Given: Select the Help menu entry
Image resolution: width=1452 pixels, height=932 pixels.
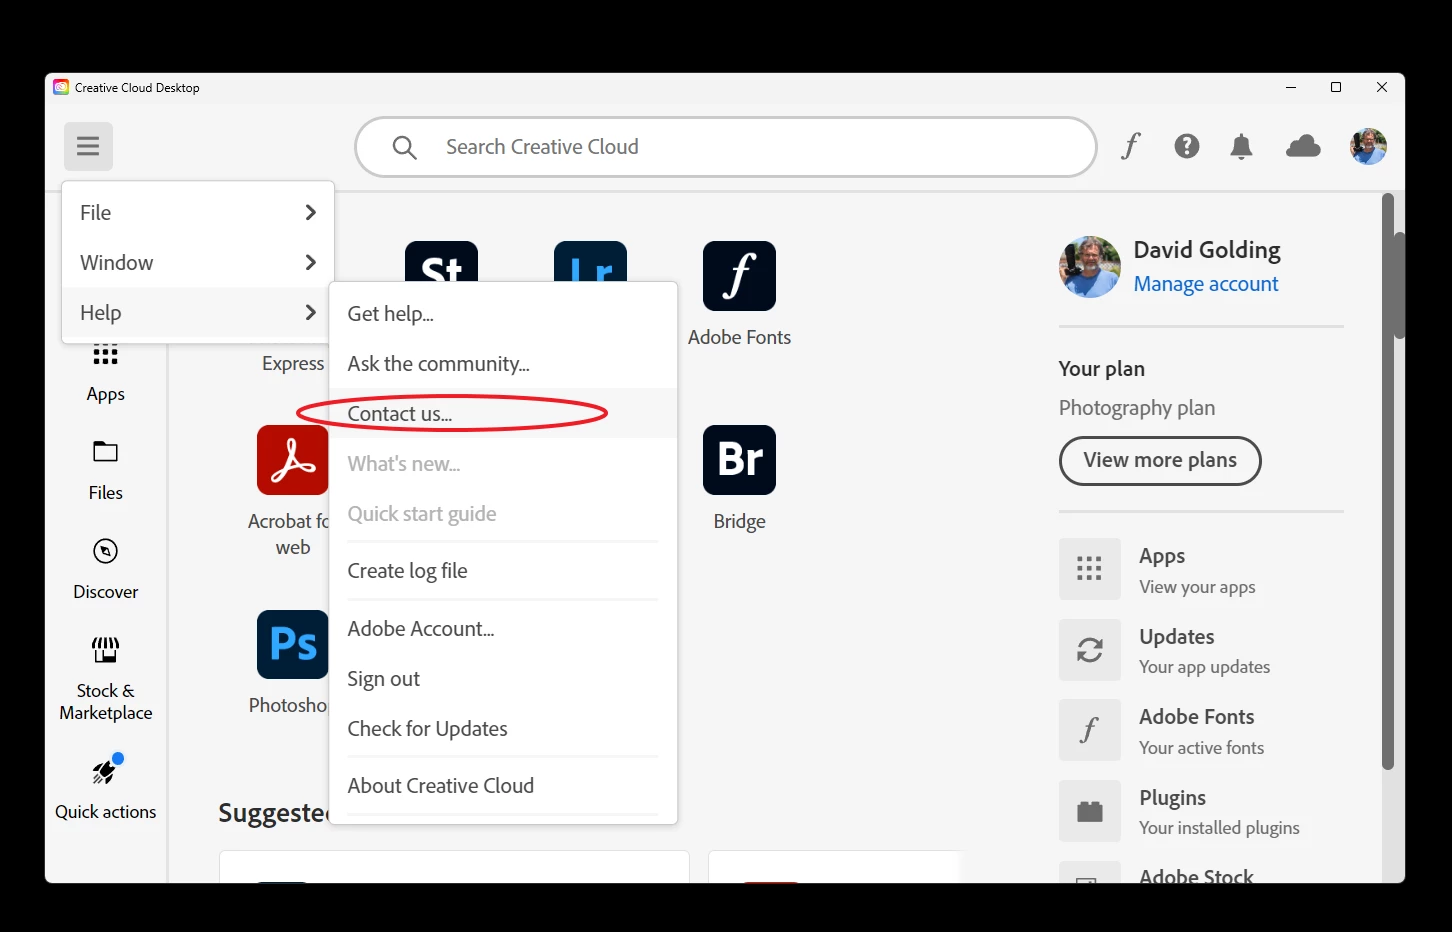Looking at the screenshot, I should (x=198, y=312).
